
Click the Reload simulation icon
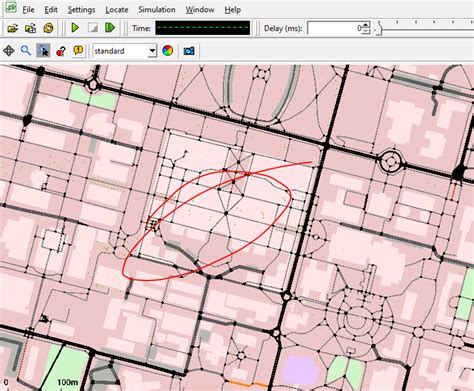[x=48, y=28]
